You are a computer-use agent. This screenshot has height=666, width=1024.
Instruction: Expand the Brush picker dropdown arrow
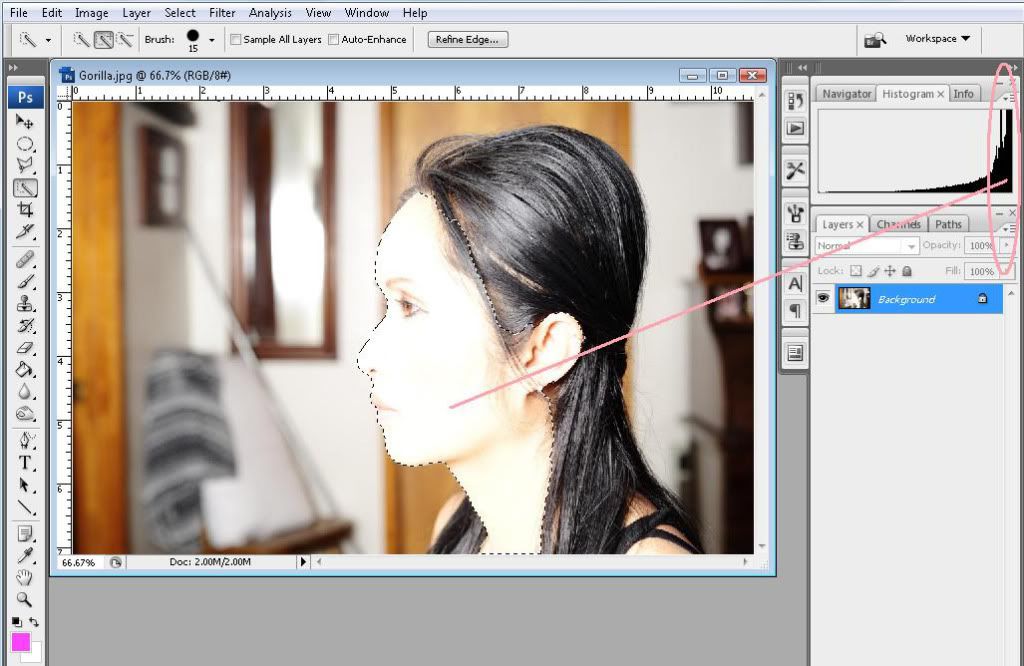[212, 40]
